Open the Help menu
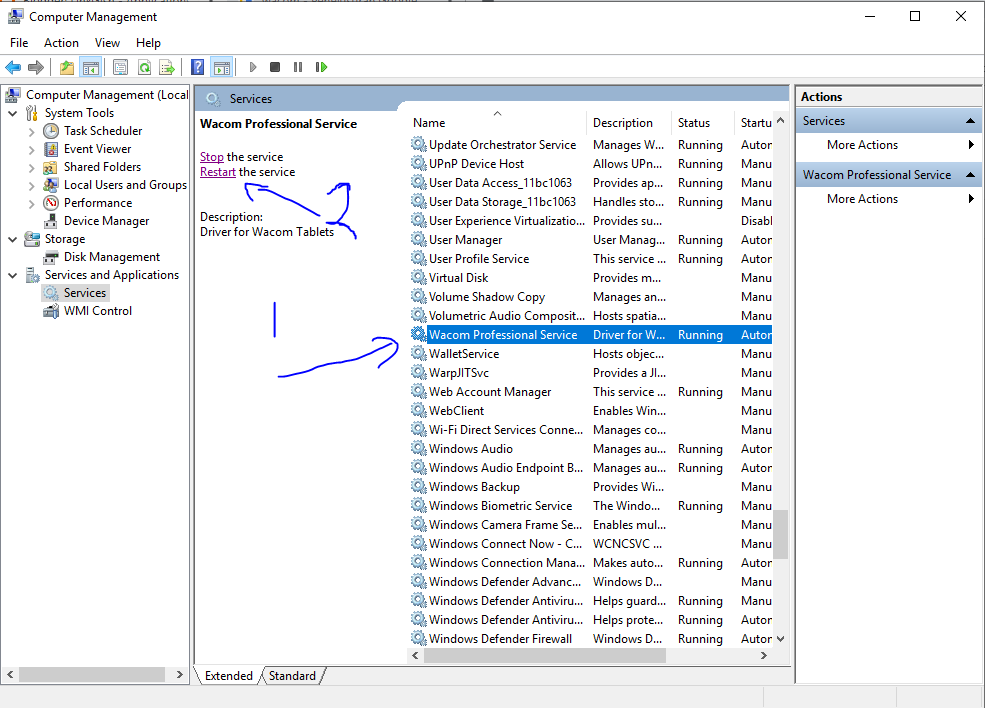The width and height of the screenshot is (985, 708). (148, 43)
